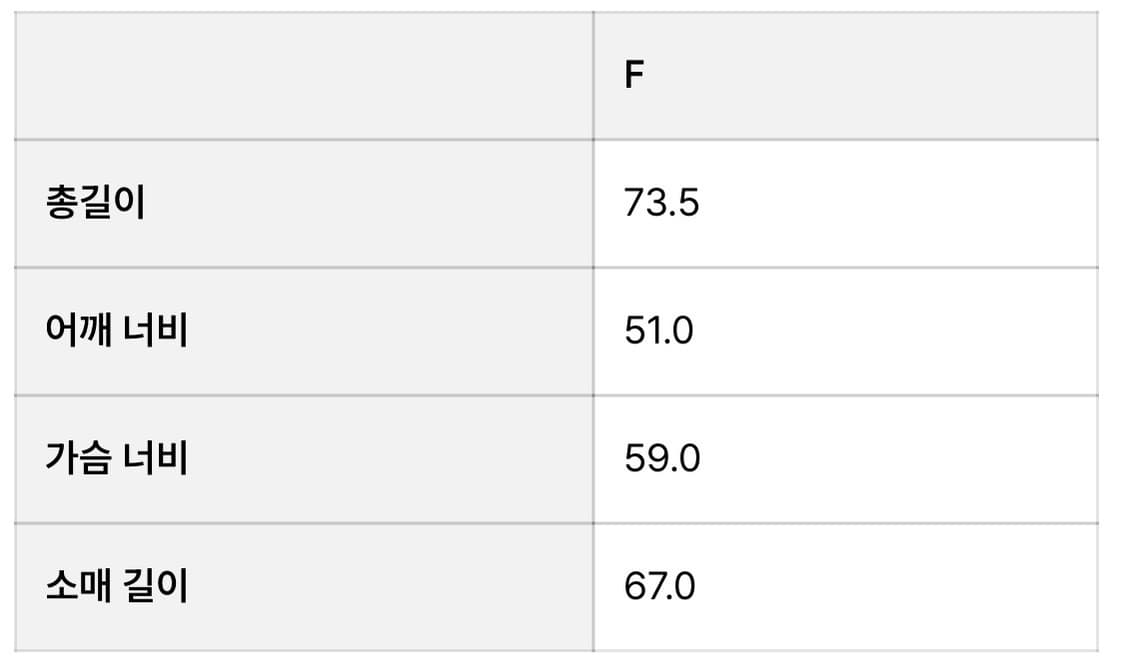Select the 총길이 row label
The height and width of the screenshot is (662, 1125).
click(96, 203)
